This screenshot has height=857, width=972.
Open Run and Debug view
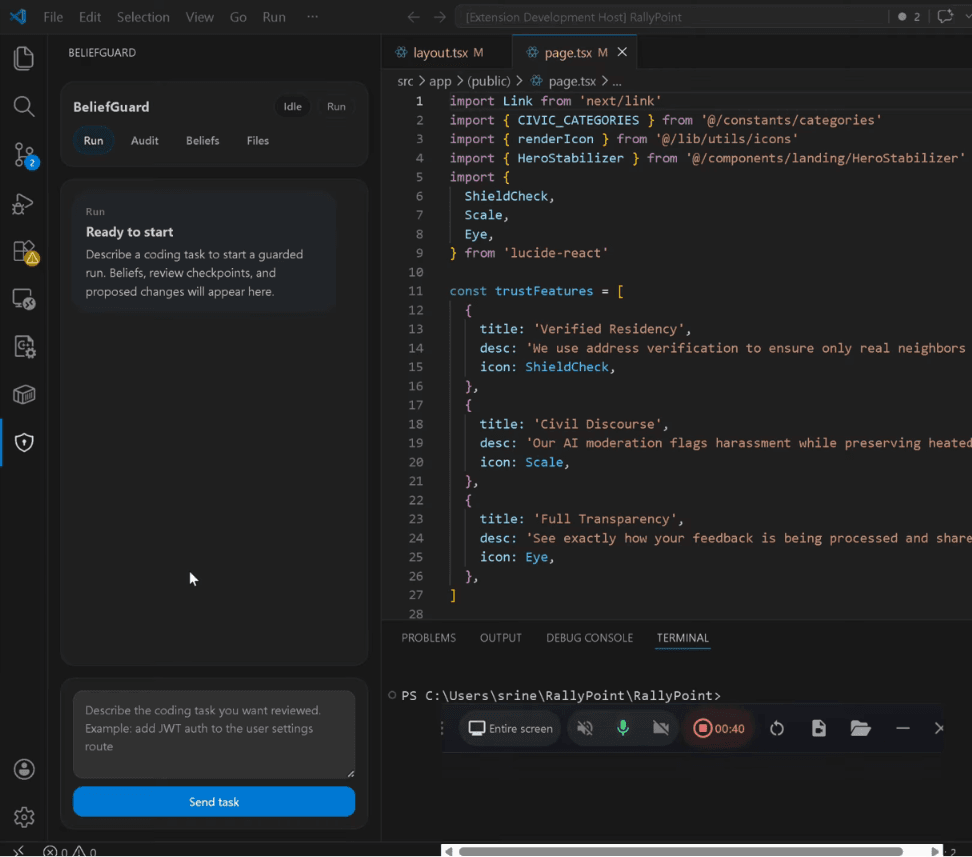coord(24,203)
